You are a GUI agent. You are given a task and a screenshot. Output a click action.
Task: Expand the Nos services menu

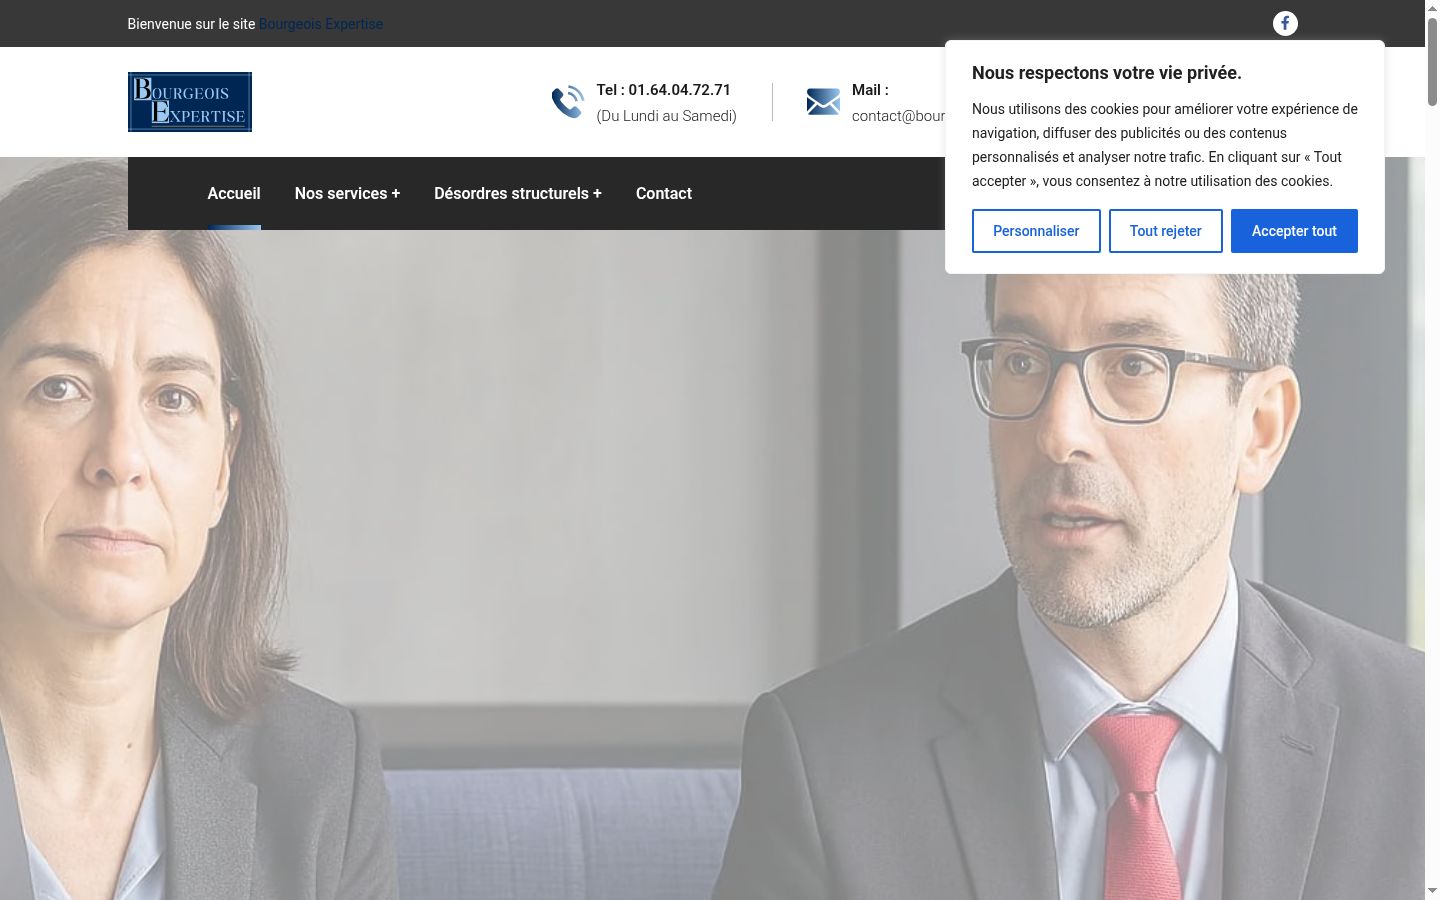(x=347, y=193)
